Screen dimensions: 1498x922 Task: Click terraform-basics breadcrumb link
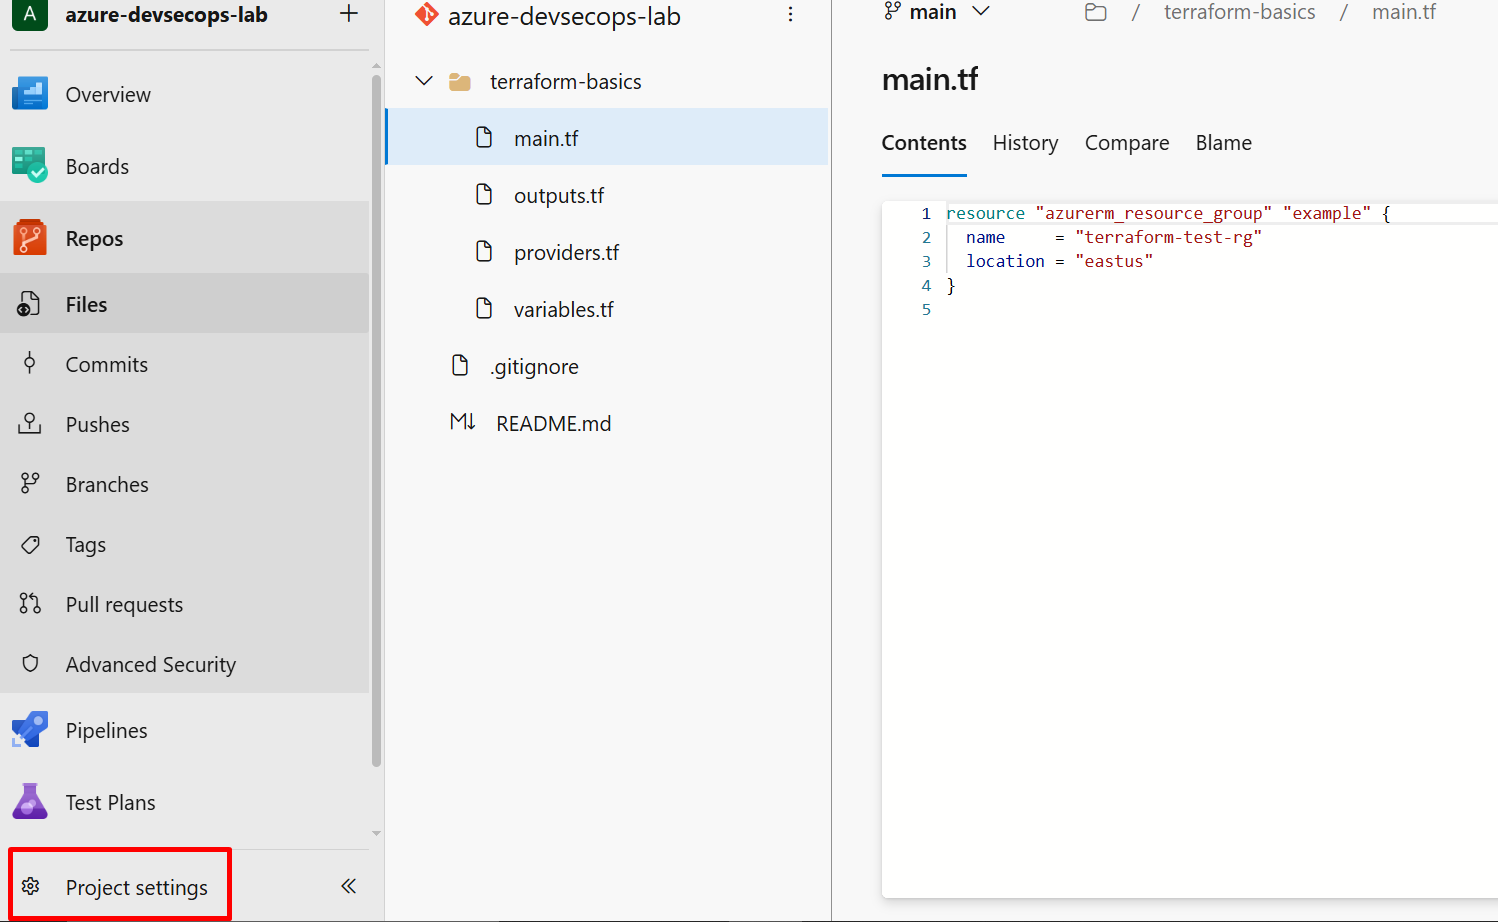click(1239, 13)
